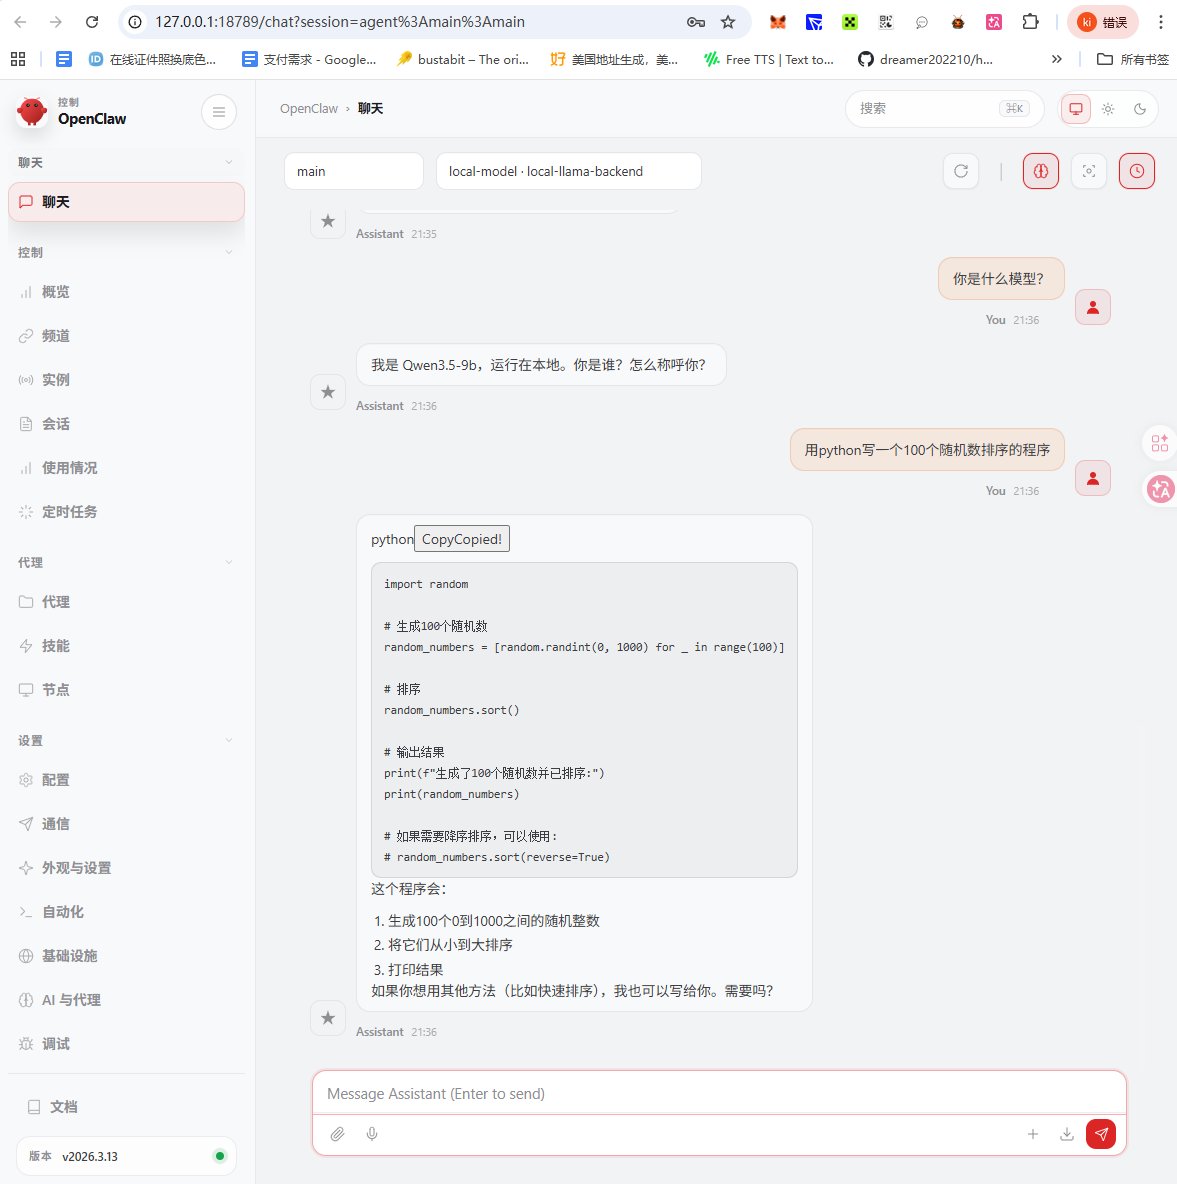The height and width of the screenshot is (1184, 1177).
Task: Open the apps grid icon in bookmarks bar
Action: point(18,59)
